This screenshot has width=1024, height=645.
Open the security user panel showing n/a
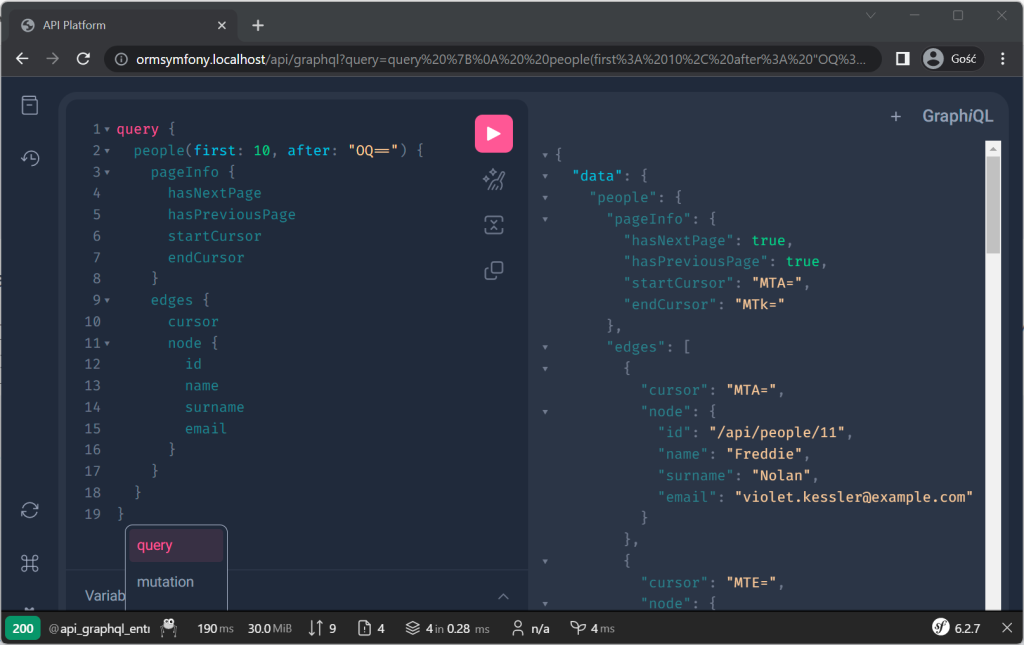tap(530, 628)
